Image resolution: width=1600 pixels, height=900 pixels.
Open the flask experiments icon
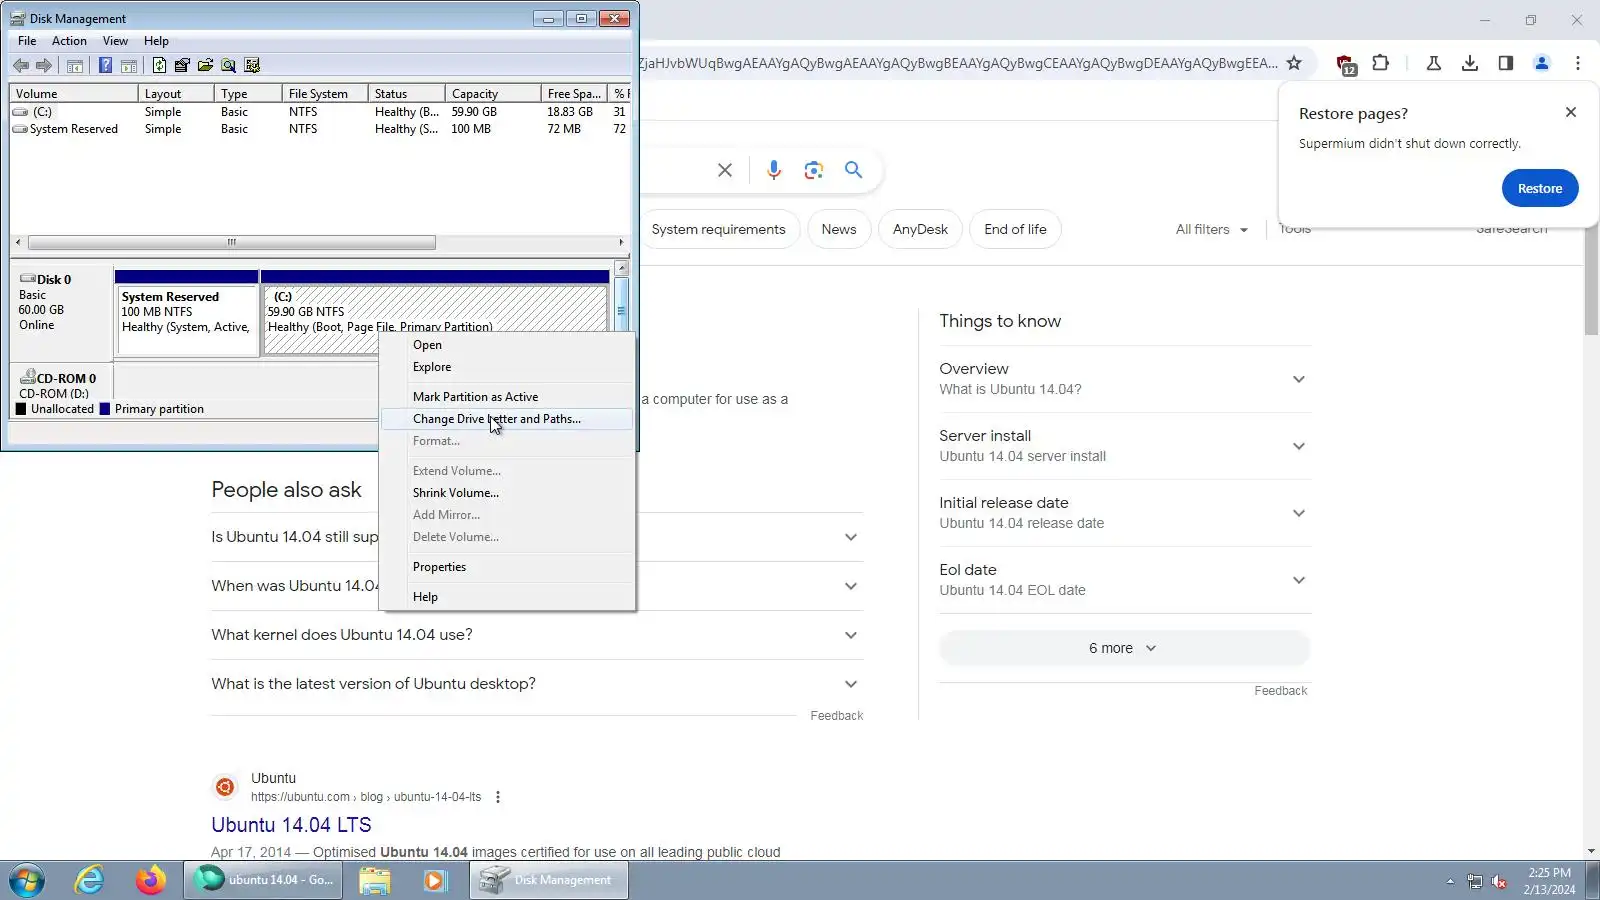click(1433, 63)
